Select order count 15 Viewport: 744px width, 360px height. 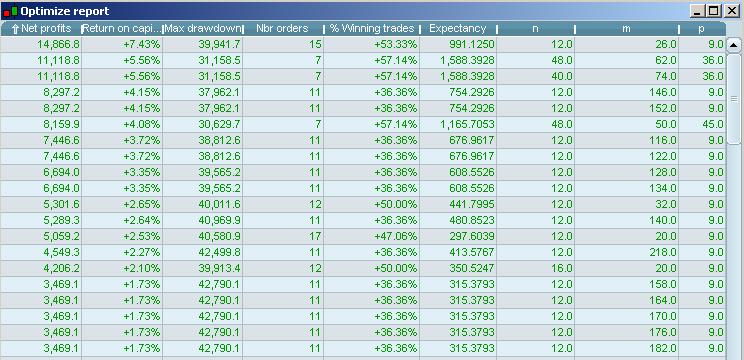pos(315,45)
